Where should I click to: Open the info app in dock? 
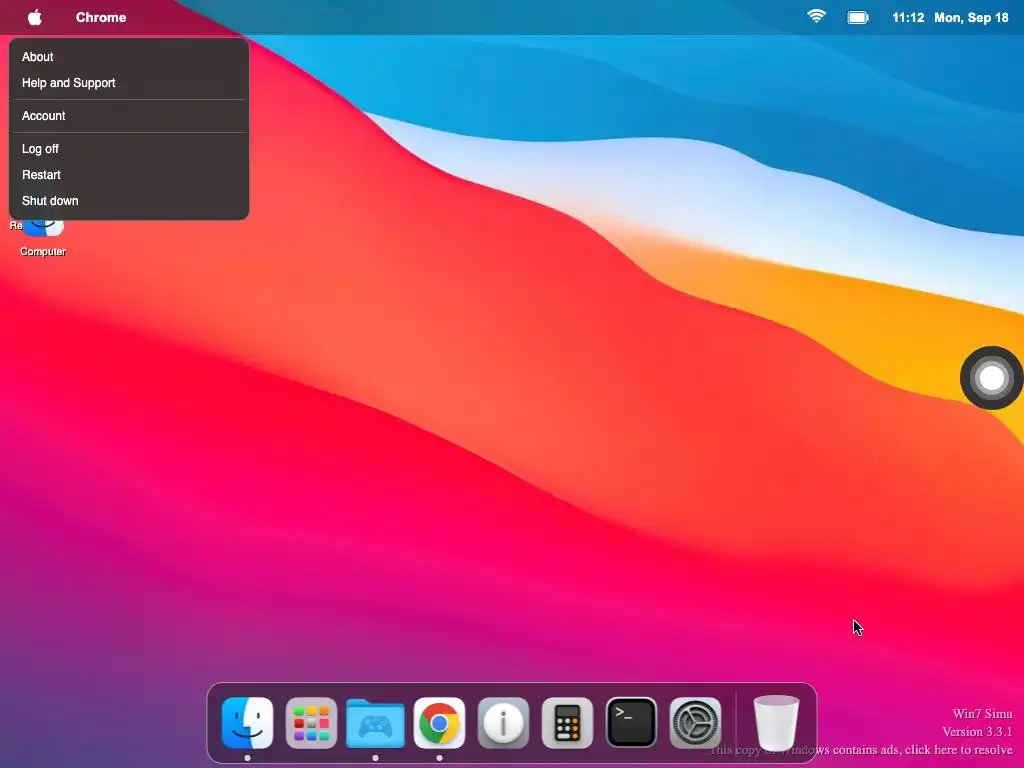tap(504, 723)
